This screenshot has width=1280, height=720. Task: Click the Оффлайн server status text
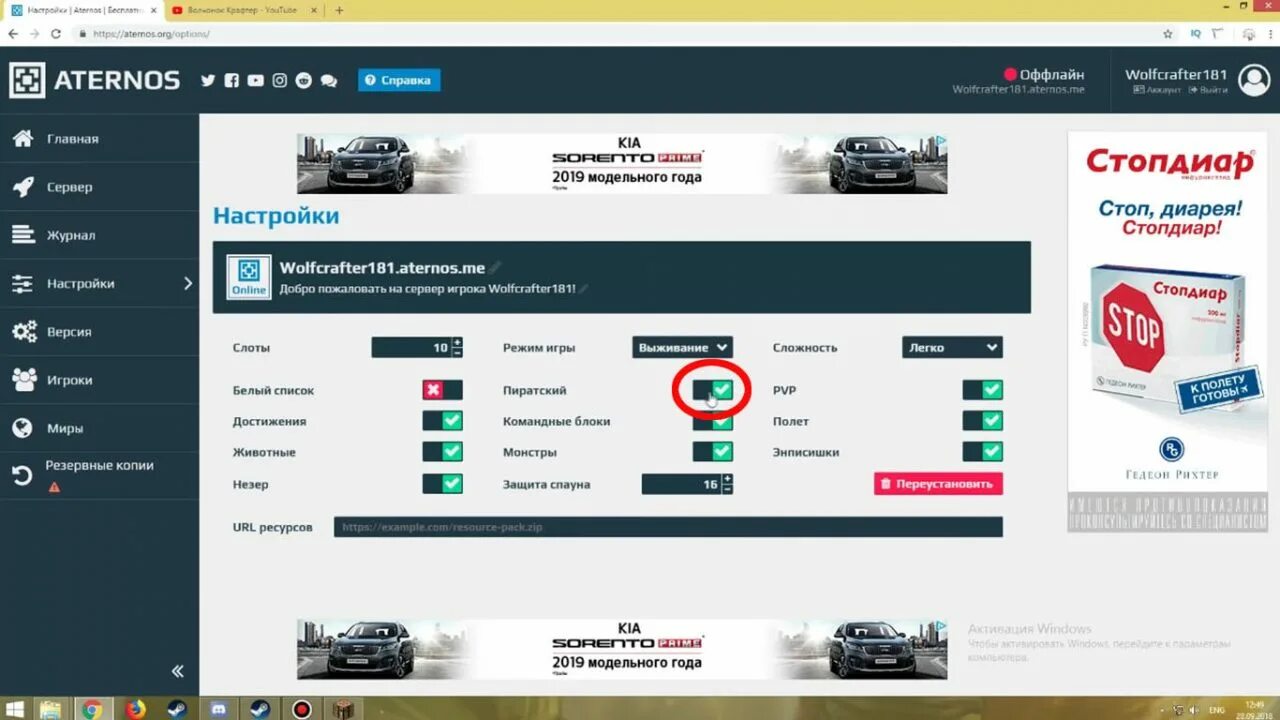pos(1051,74)
